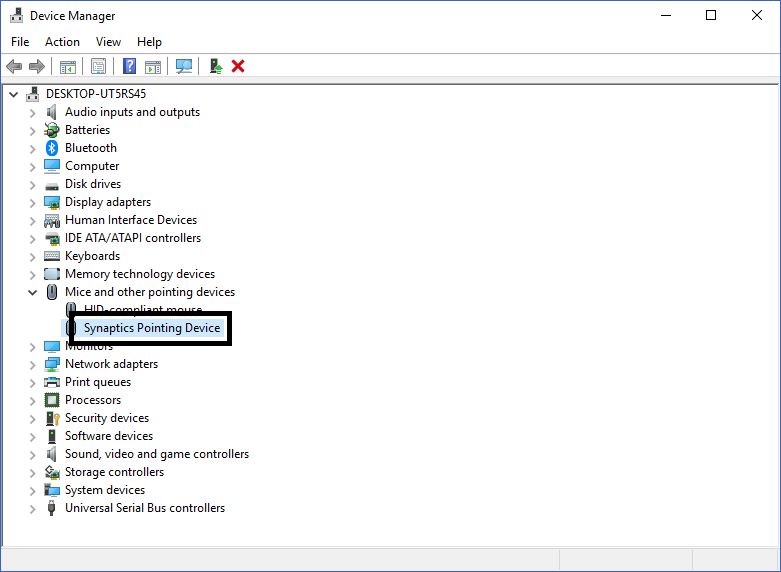
Task: Expand the Processors chevron
Action: tap(32, 401)
